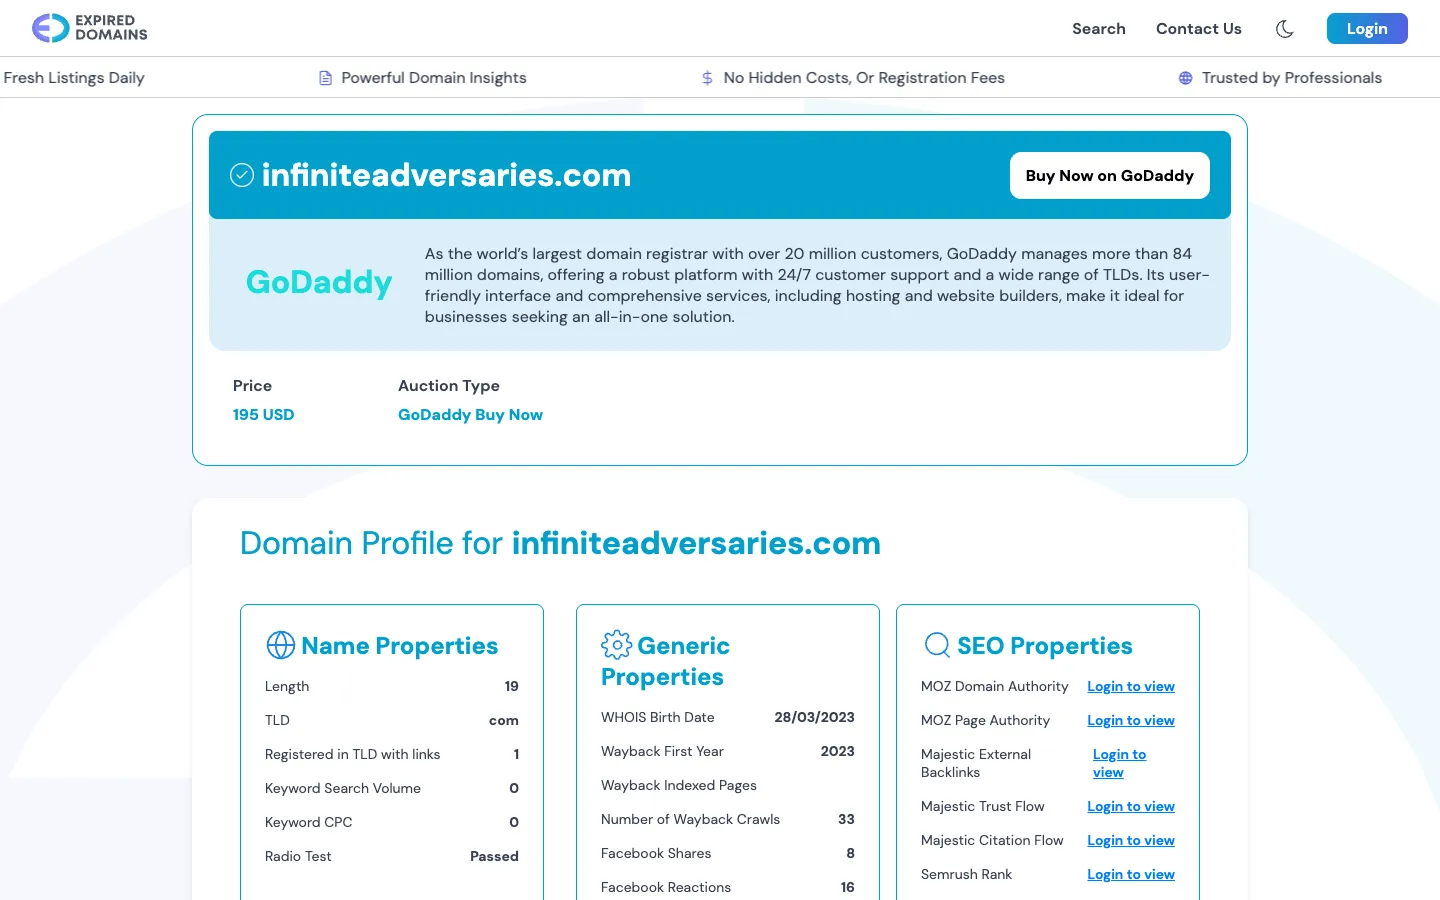The image size is (1440, 900).
Task: Click Facebook Reactions value 16
Action: point(848,888)
